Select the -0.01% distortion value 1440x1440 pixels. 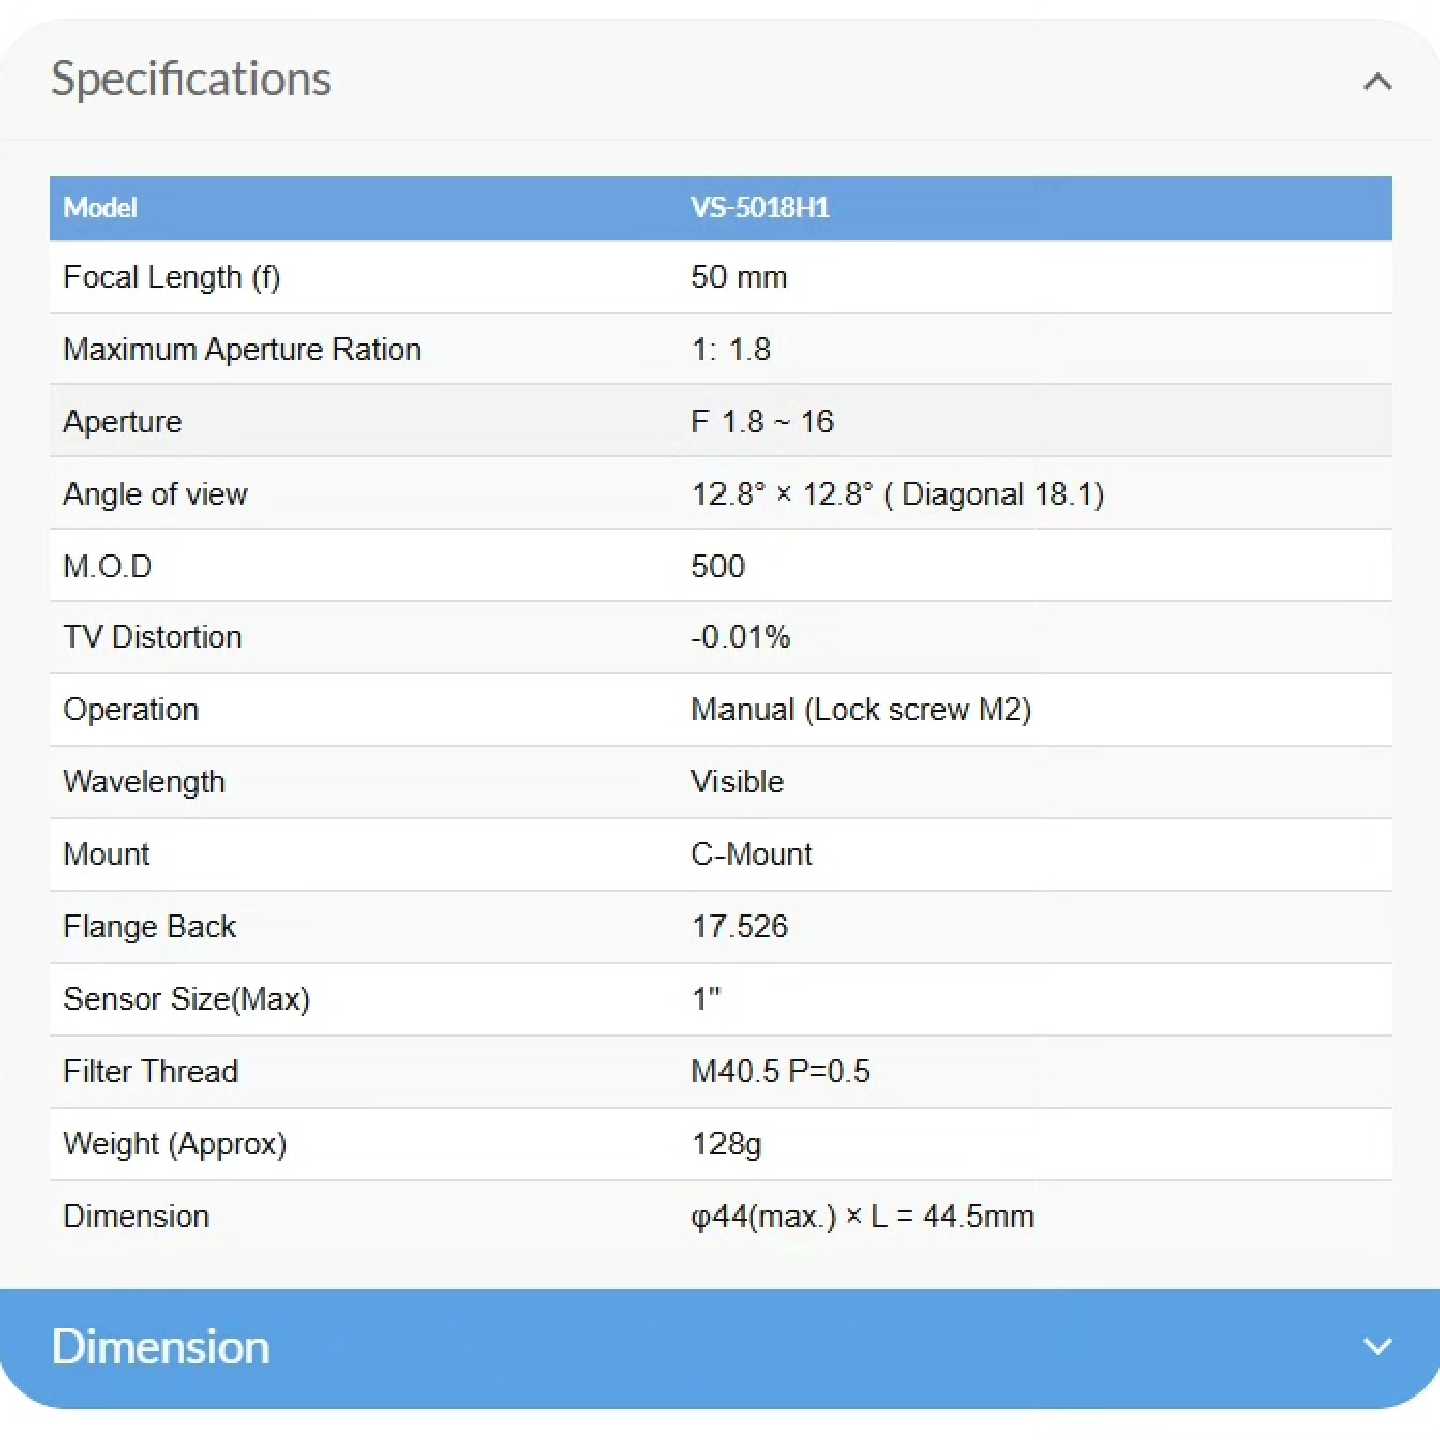(x=741, y=637)
